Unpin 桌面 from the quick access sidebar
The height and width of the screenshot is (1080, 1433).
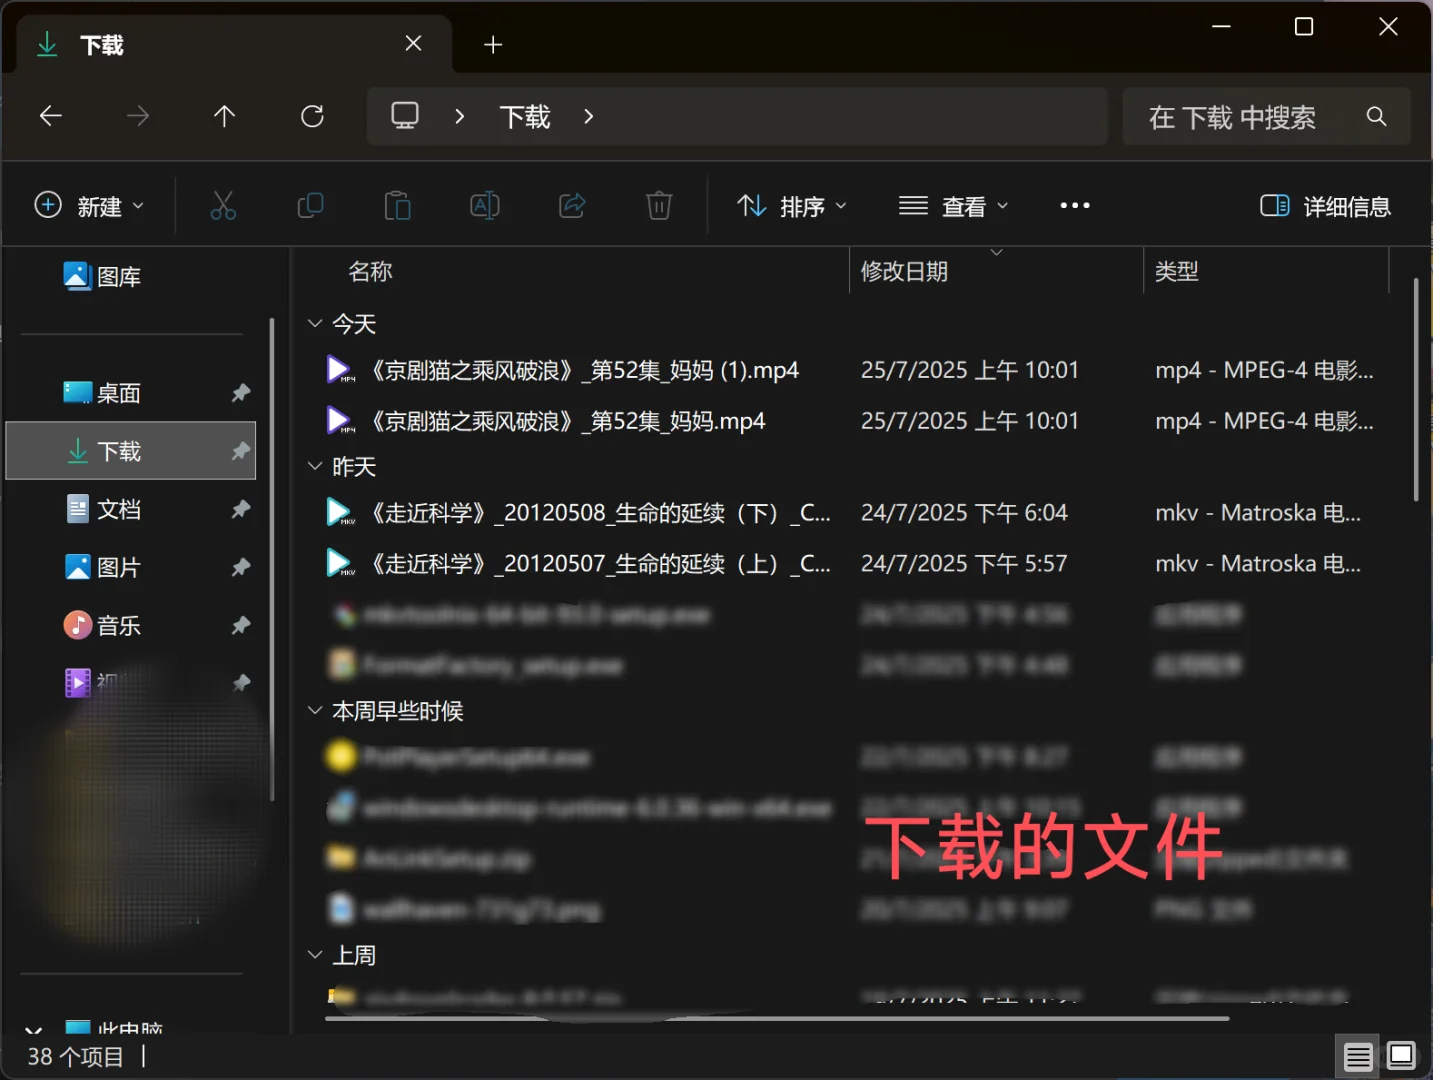[240, 393]
